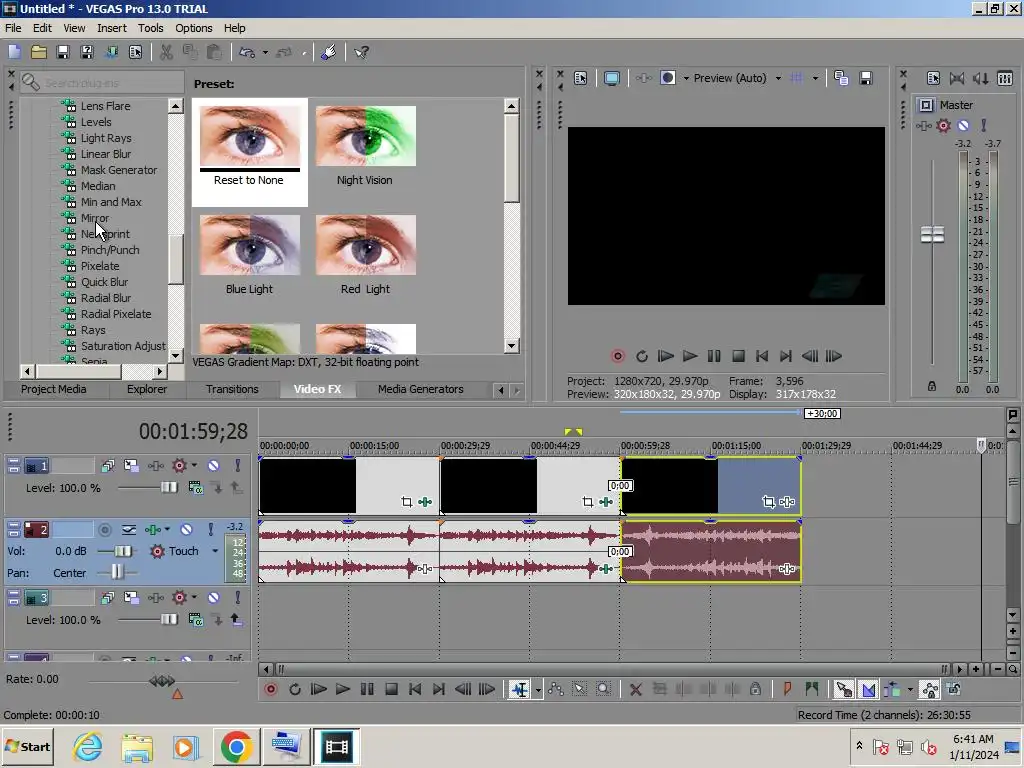The height and width of the screenshot is (768, 1024).
Task: Solo video track 1
Action: pos(238,466)
